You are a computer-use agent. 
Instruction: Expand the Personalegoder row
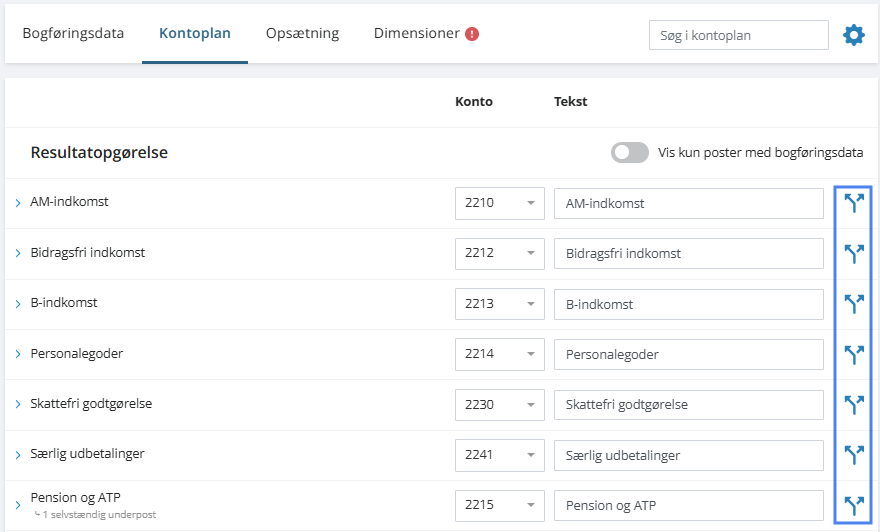pos(18,354)
